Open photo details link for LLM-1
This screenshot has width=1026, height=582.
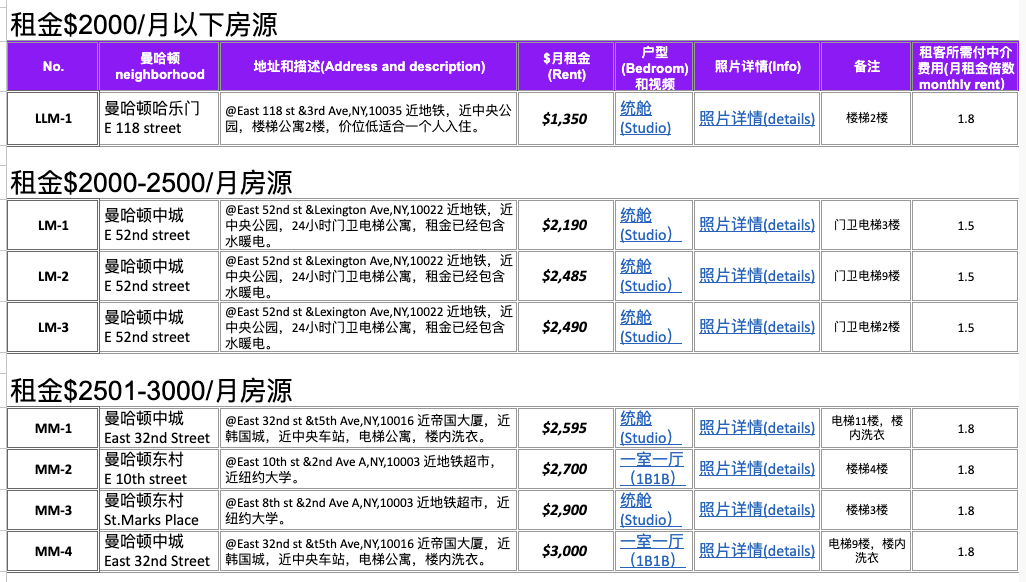tap(756, 118)
